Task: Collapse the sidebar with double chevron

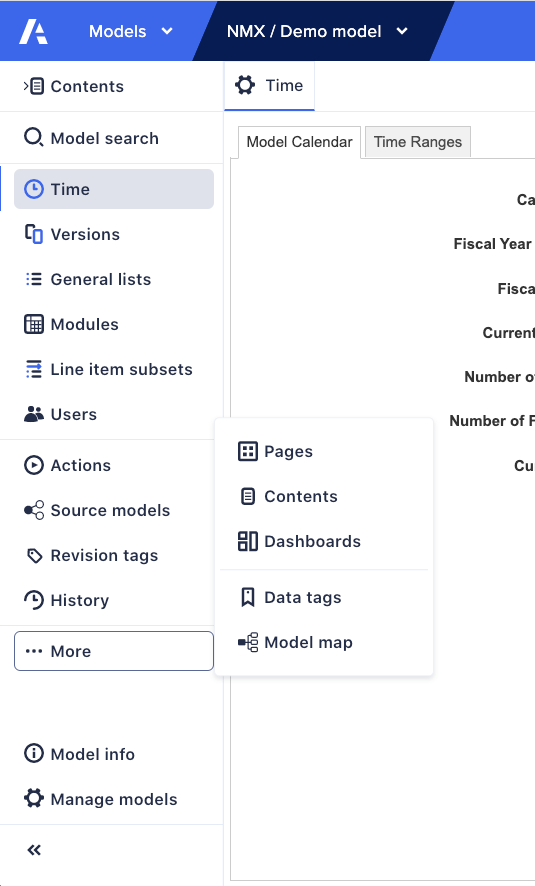Action: [x=34, y=850]
